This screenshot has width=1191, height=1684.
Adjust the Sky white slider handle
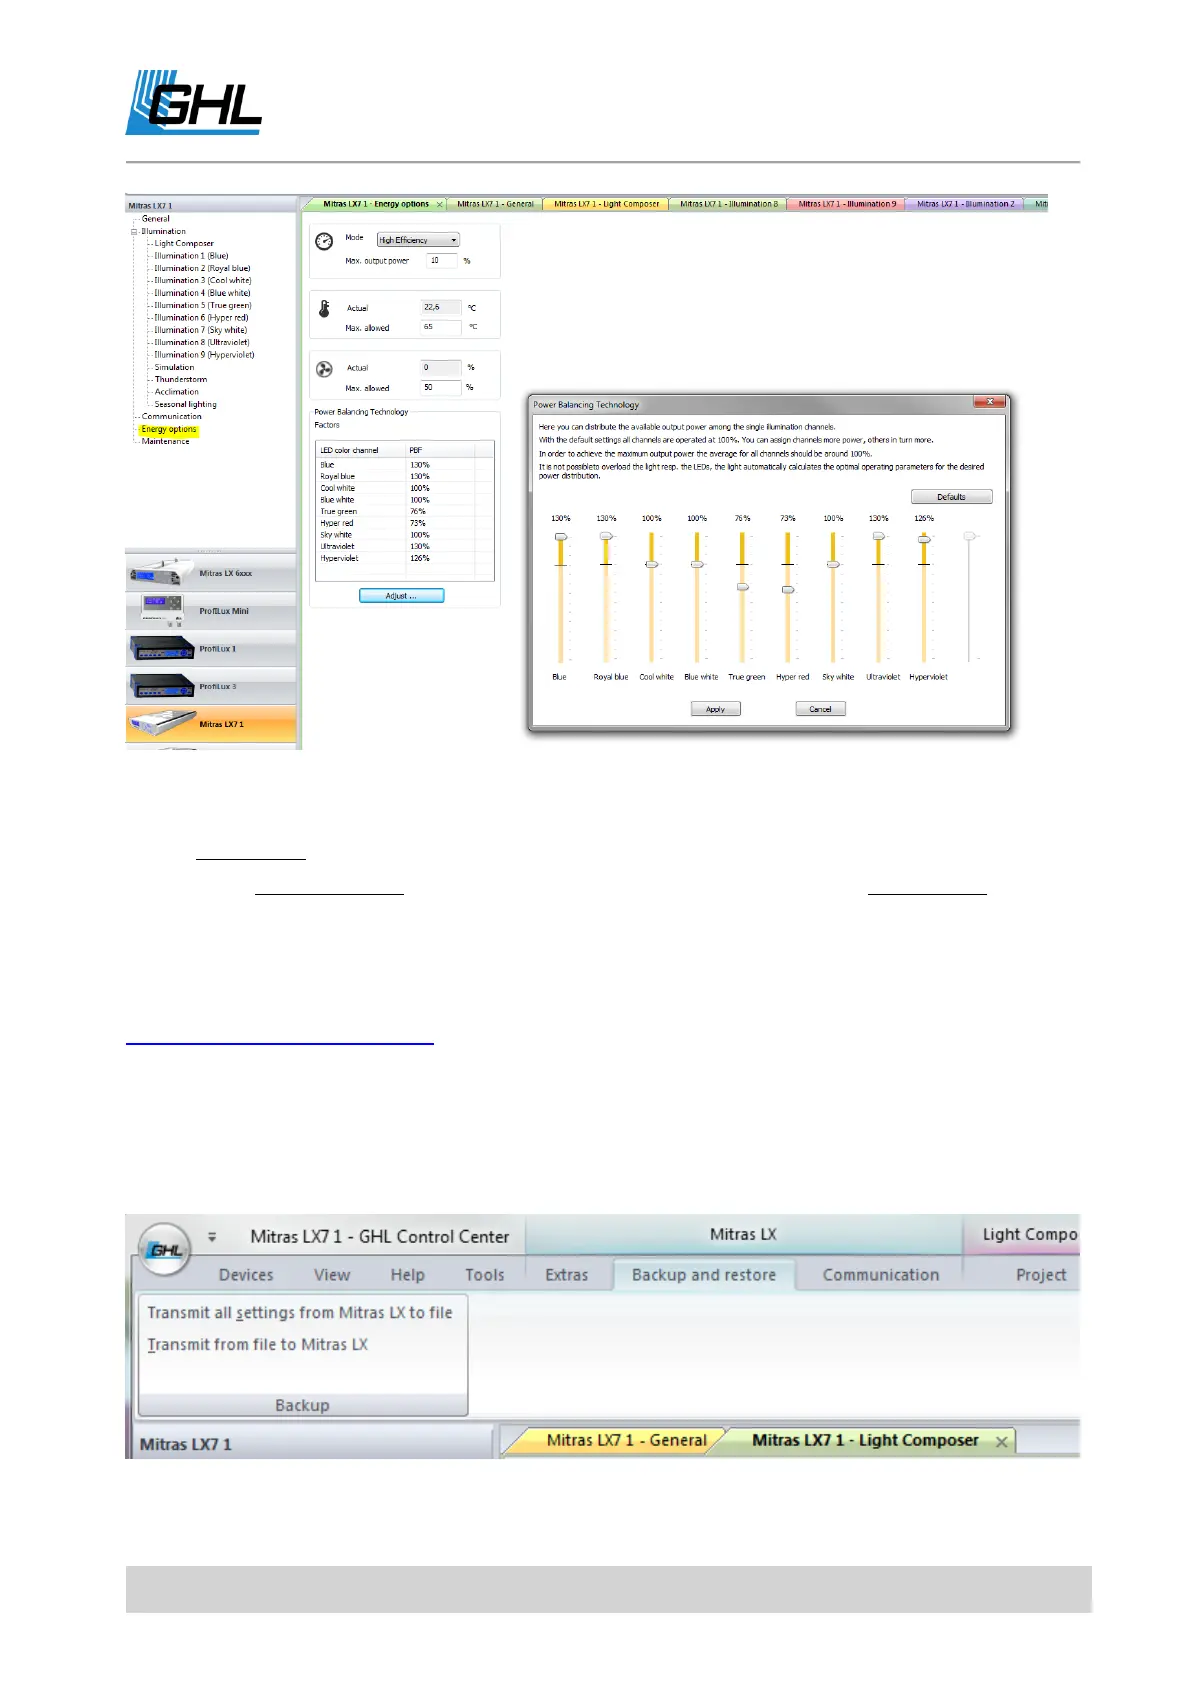pyautogui.click(x=833, y=564)
